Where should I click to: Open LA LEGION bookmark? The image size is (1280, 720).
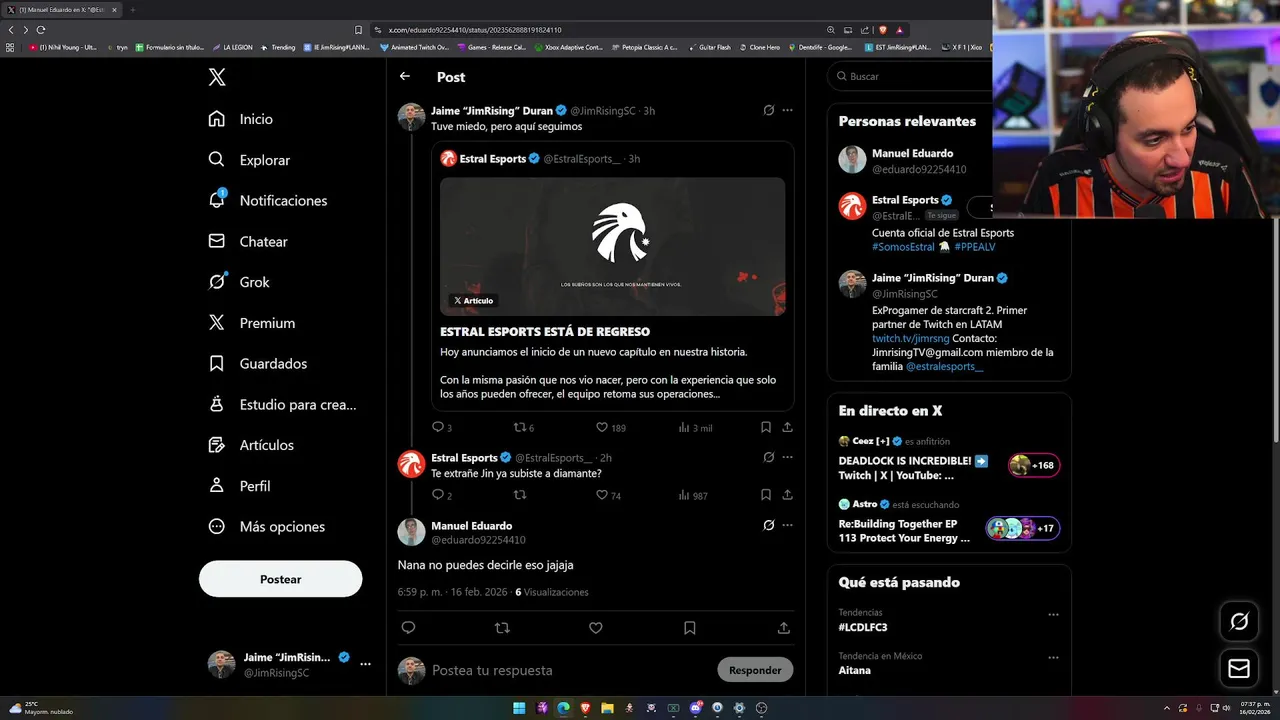point(232,47)
